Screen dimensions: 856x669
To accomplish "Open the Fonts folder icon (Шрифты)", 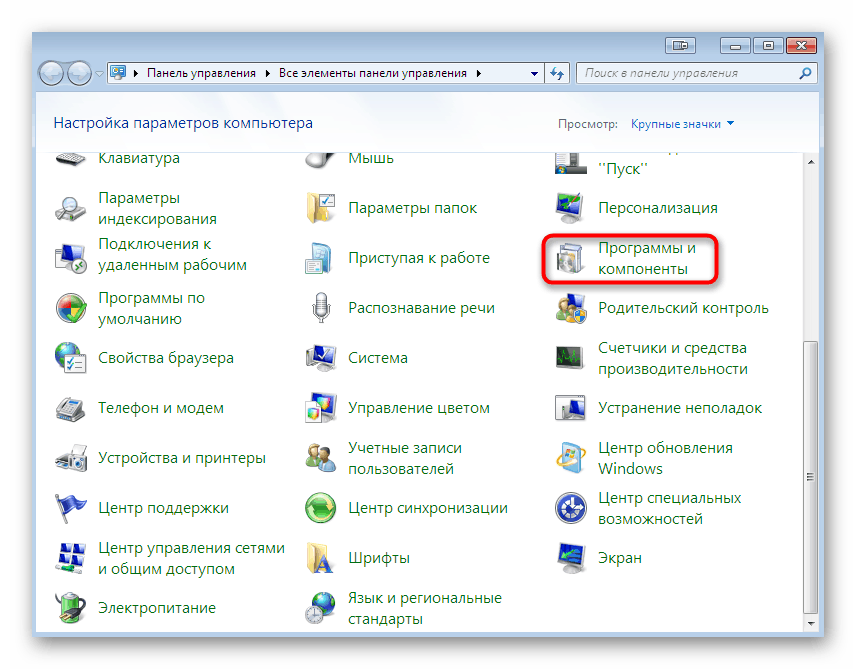I will [320, 558].
